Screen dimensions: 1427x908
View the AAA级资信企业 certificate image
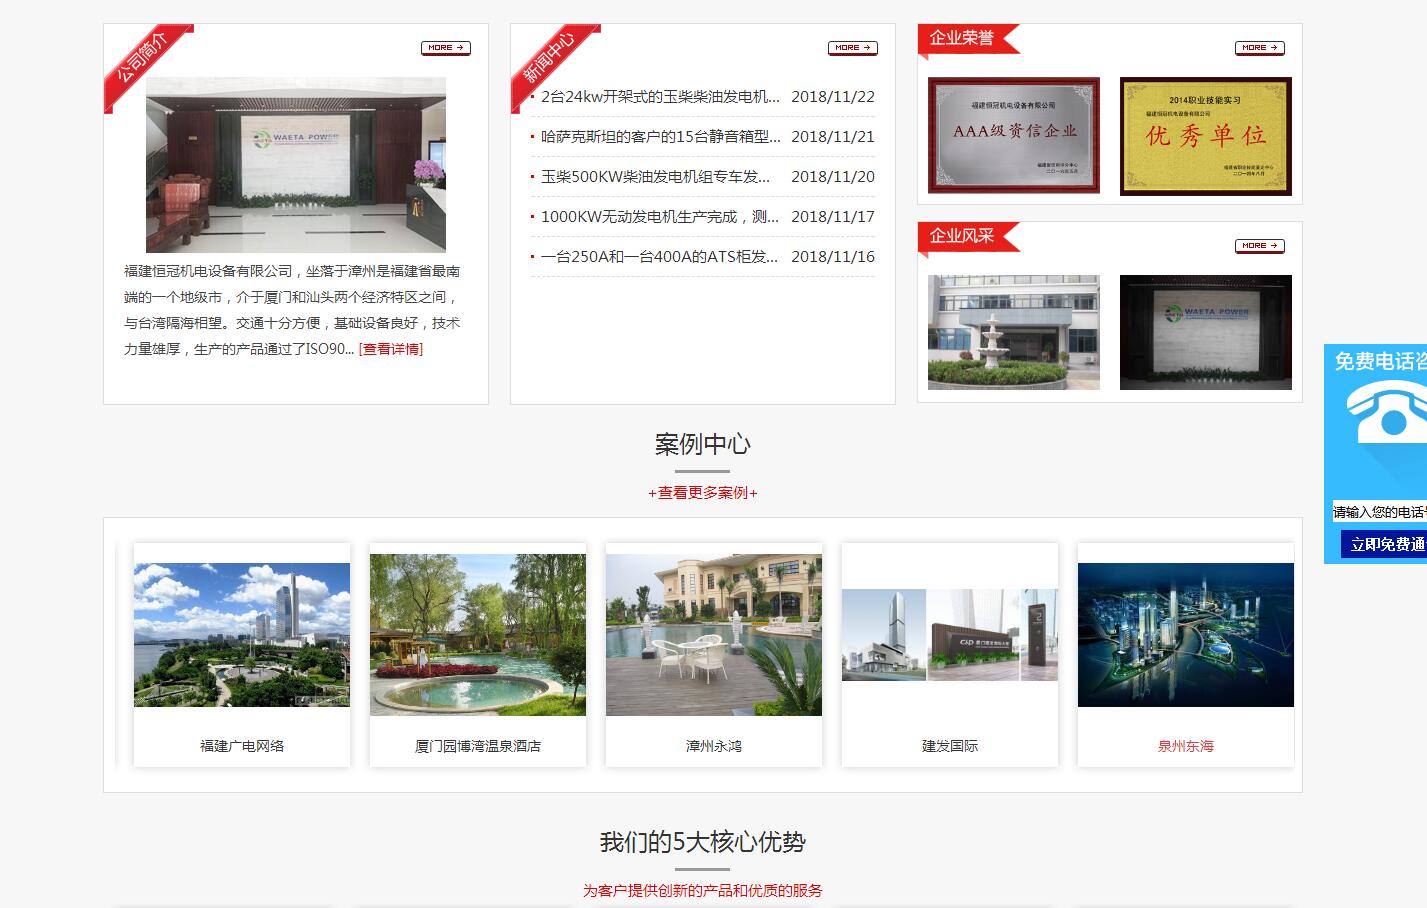1013,135
